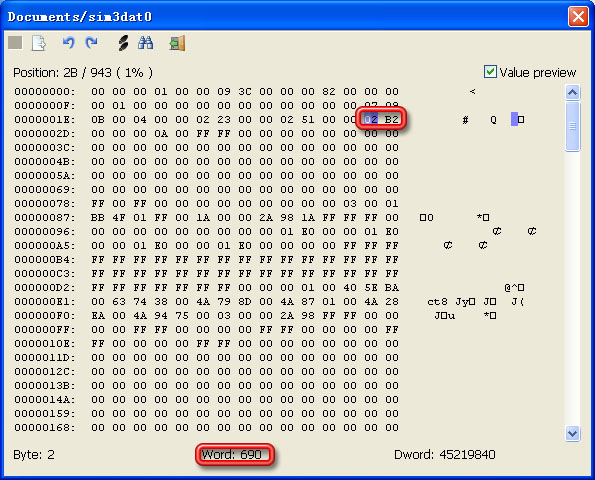Screen dimensions: 595x480
Task: Click the highlighted ASCII cell beside Q
Action: [514, 119]
